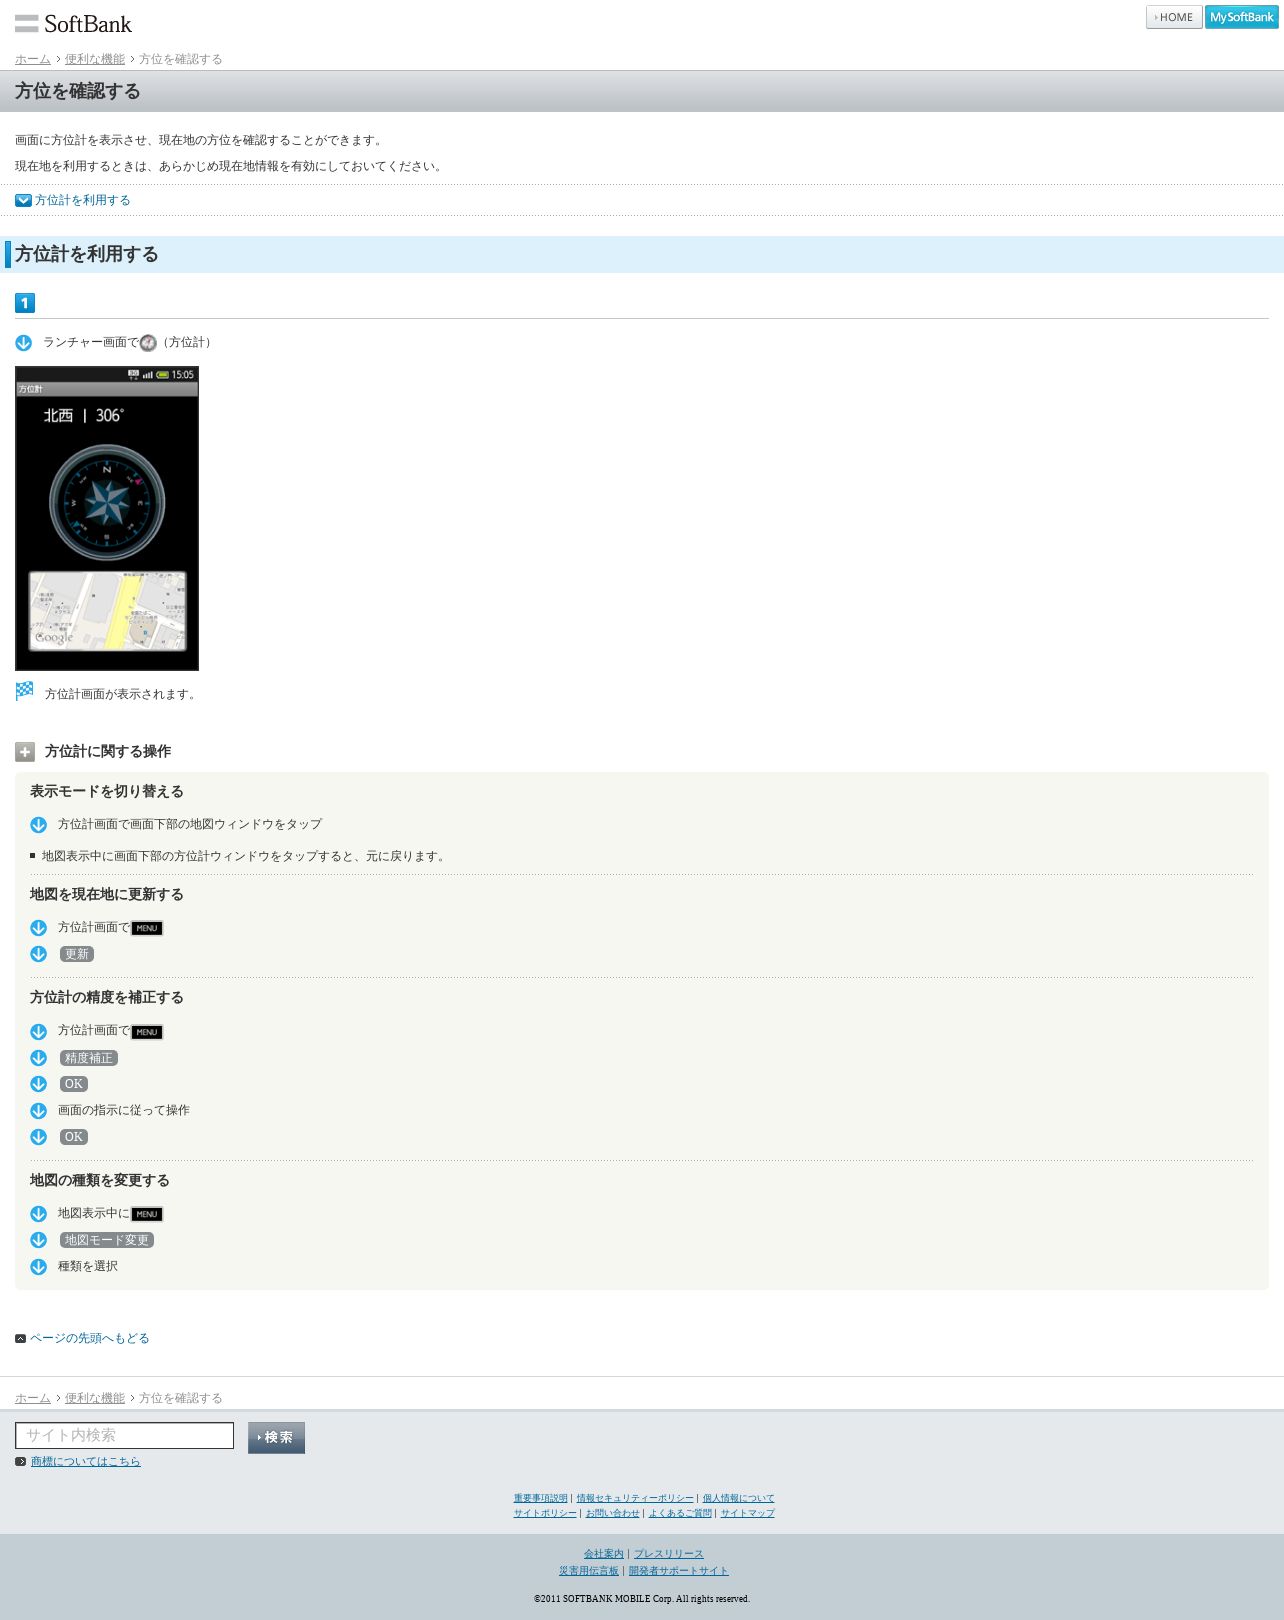
Task: Open 便利な機能 in the bottom breadcrumb
Action: 95,1398
